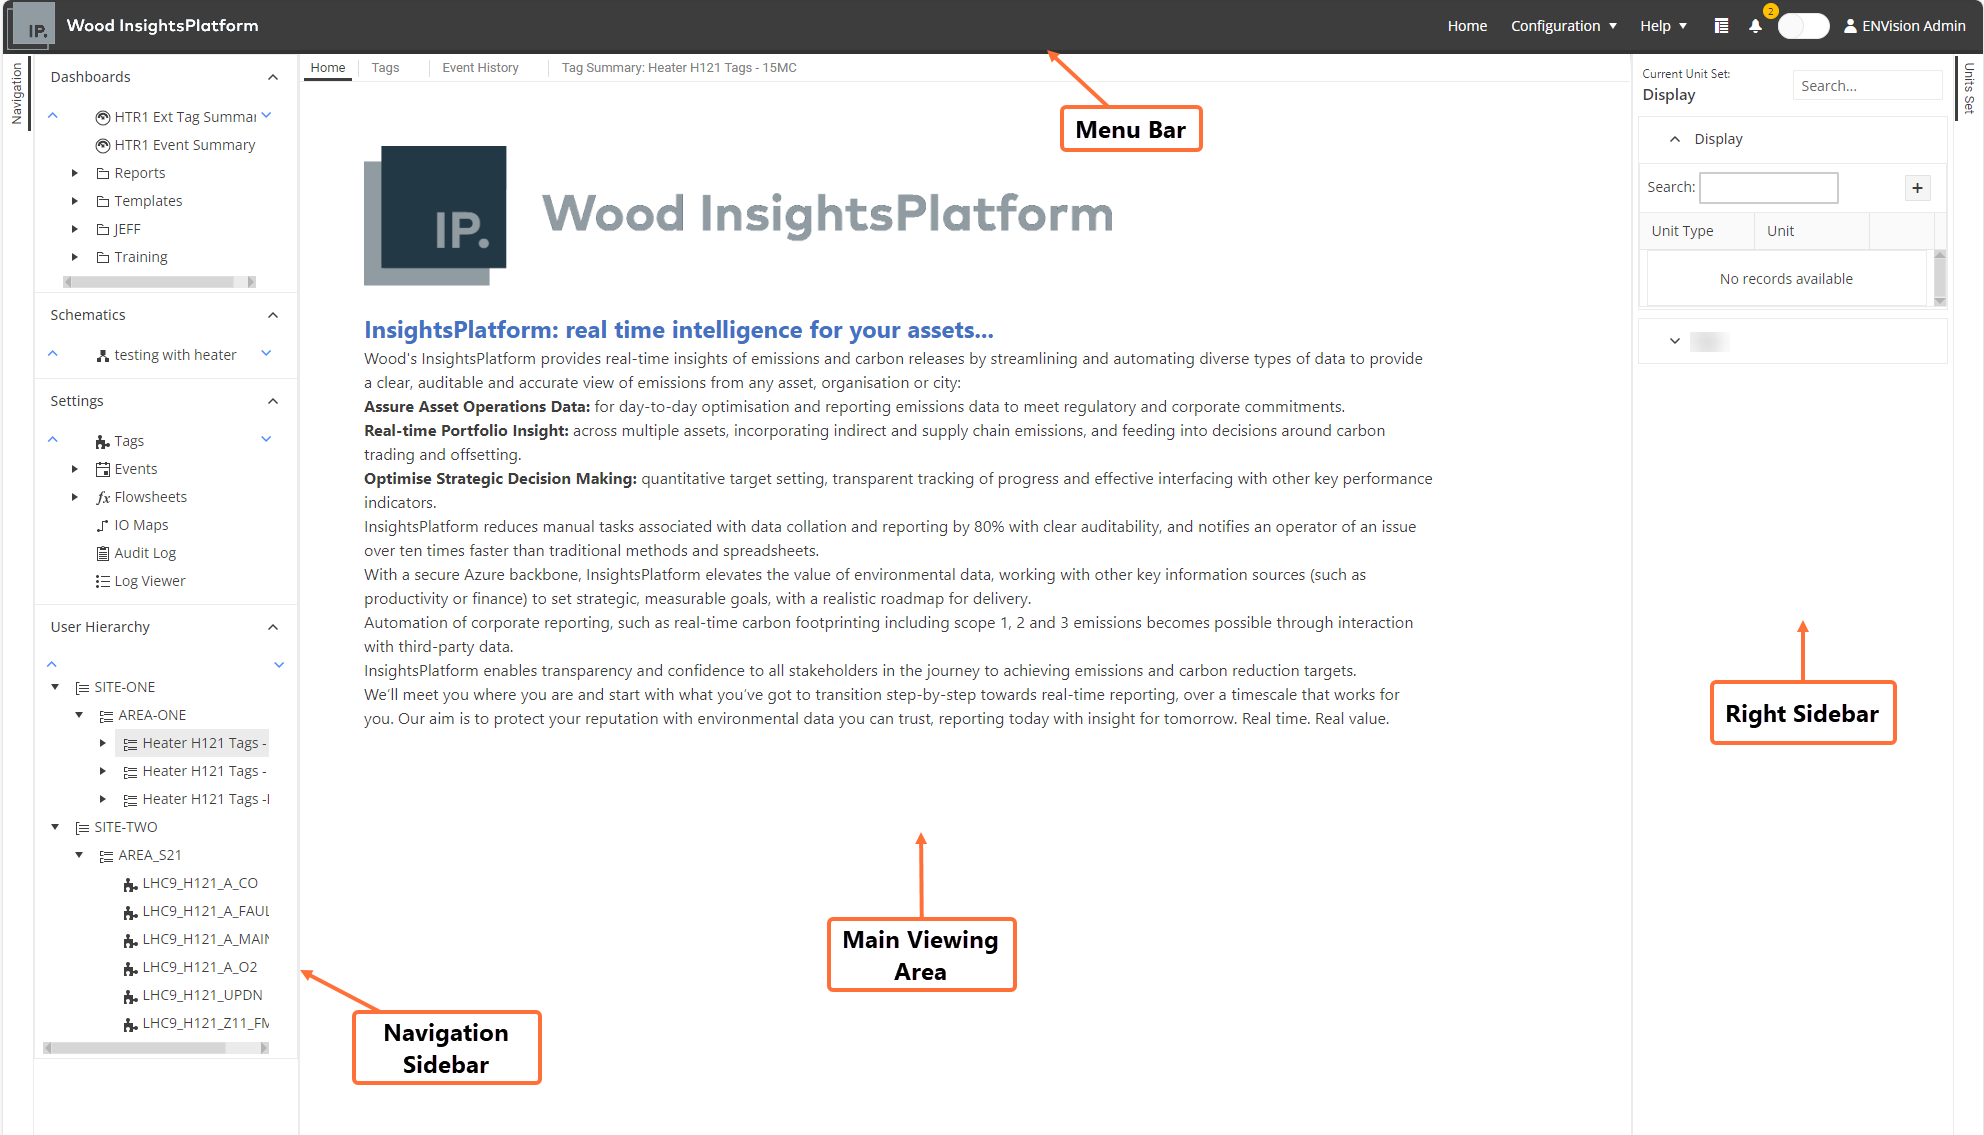1984x1135 pixels.
Task: Switch to the Home tab
Action: tap(328, 68)
